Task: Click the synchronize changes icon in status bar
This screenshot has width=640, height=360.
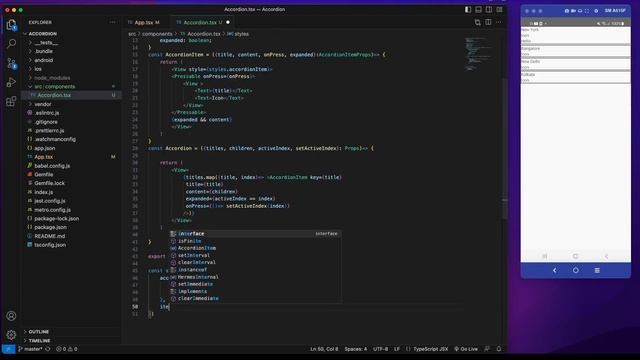Action: (48, 349)
